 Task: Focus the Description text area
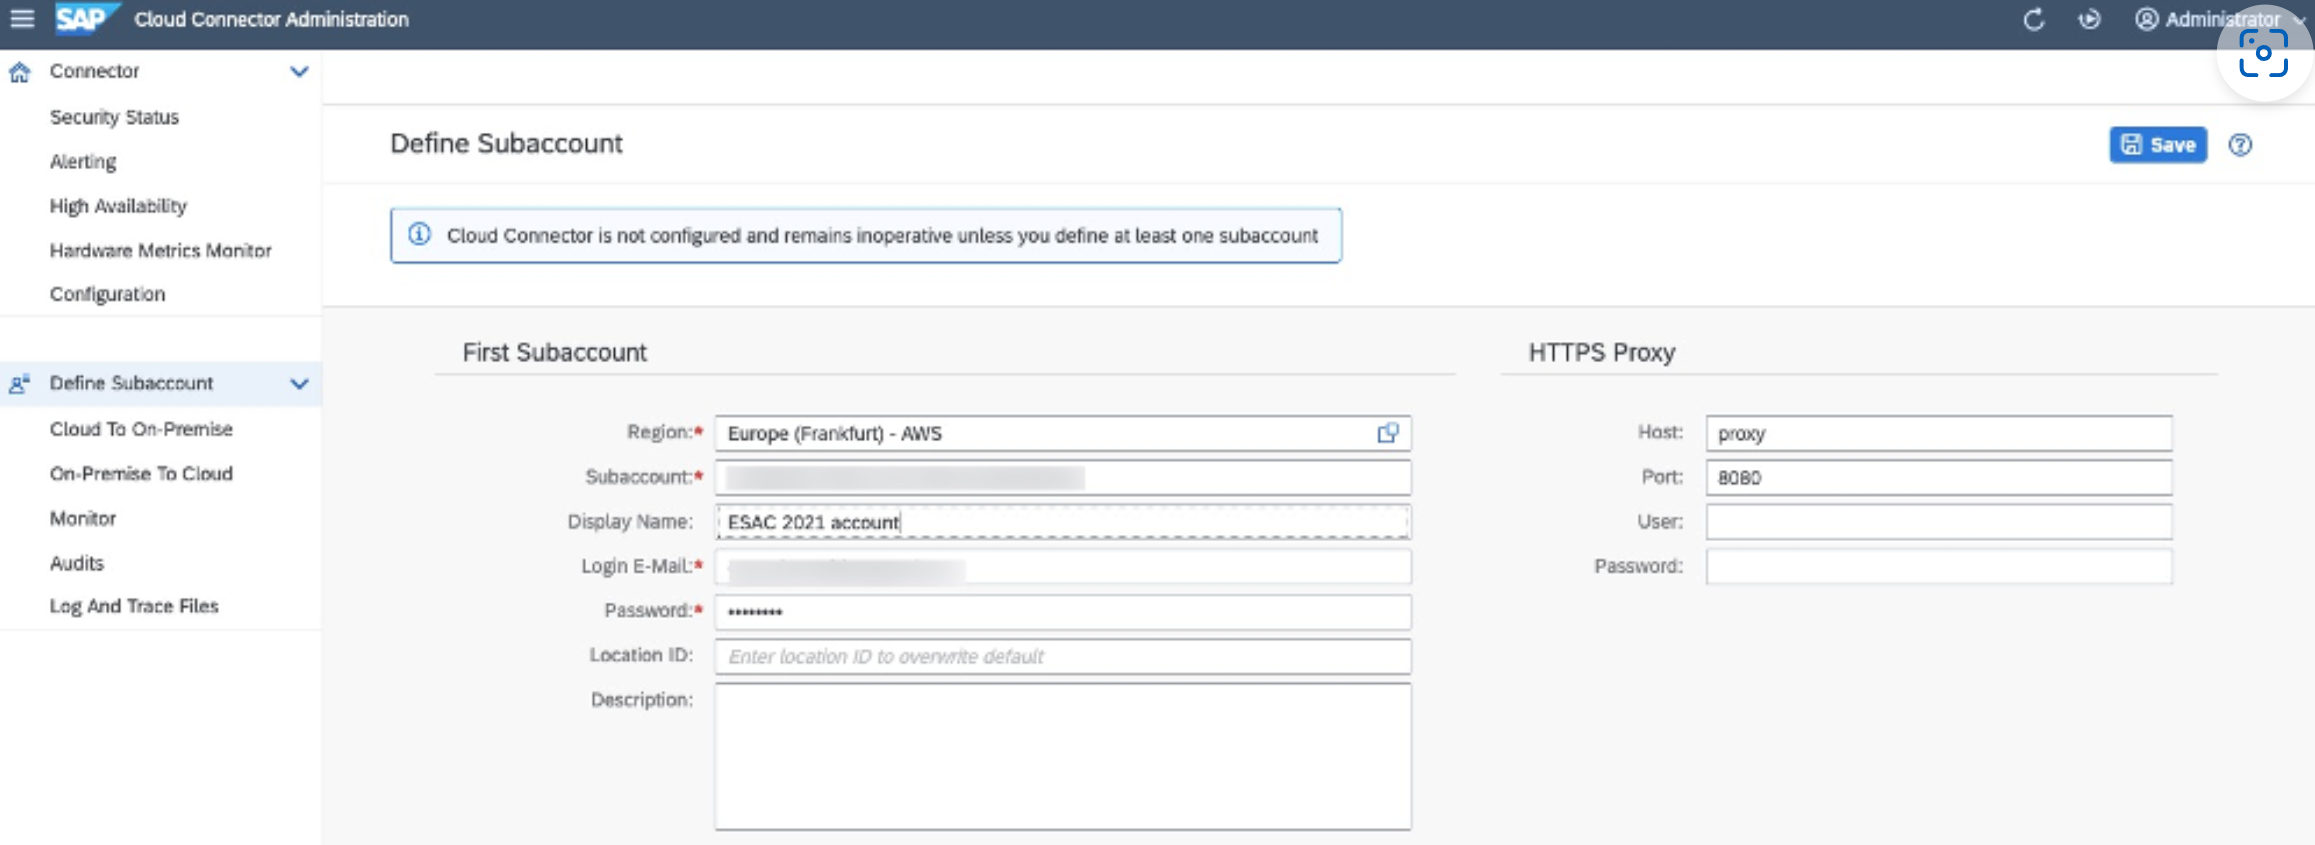1062,756
